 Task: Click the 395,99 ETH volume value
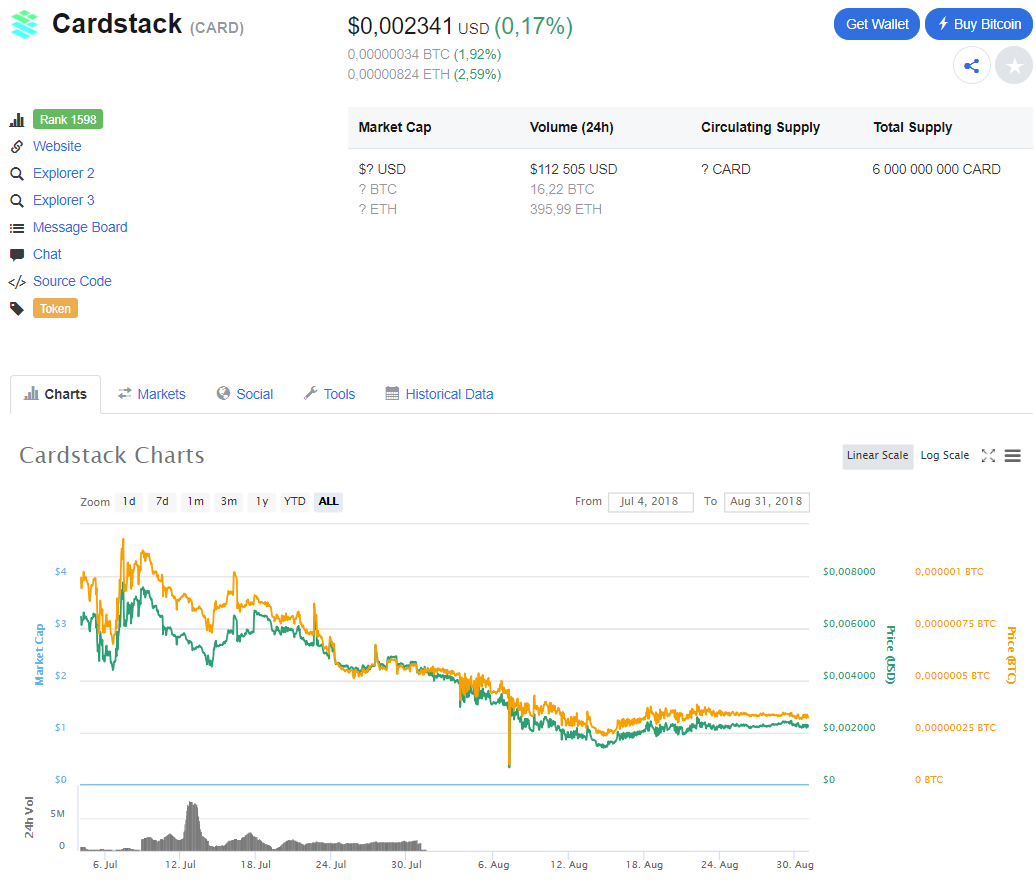point(566,210)
